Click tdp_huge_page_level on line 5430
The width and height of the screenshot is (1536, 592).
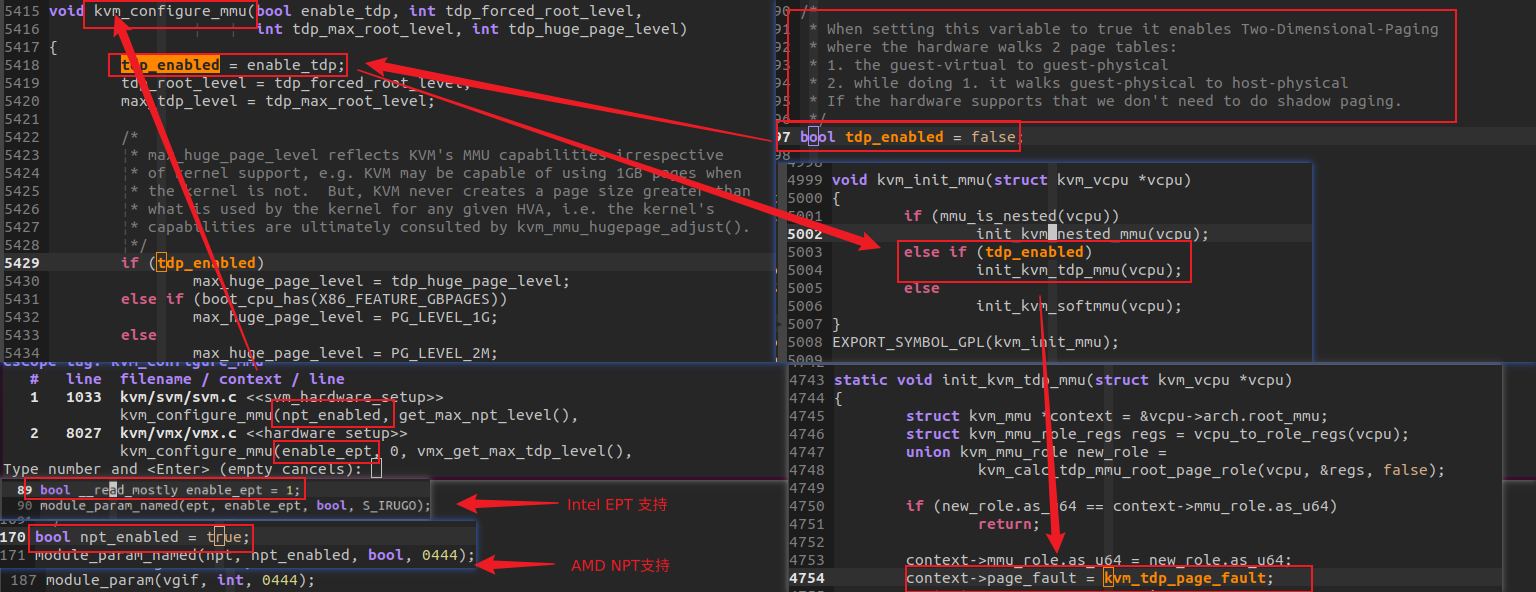point(476,281)
